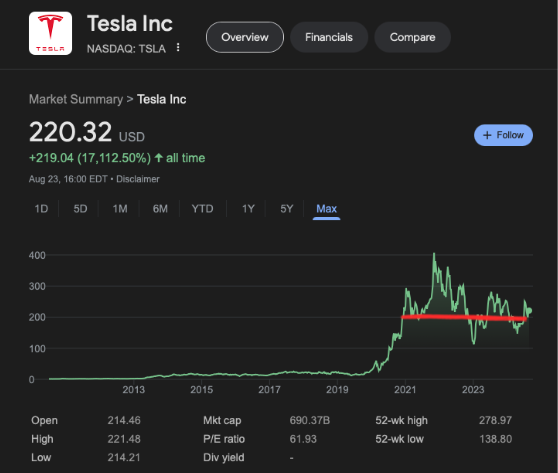
Task: Click the Open value 214.46
Action: [x=124, y=420]
